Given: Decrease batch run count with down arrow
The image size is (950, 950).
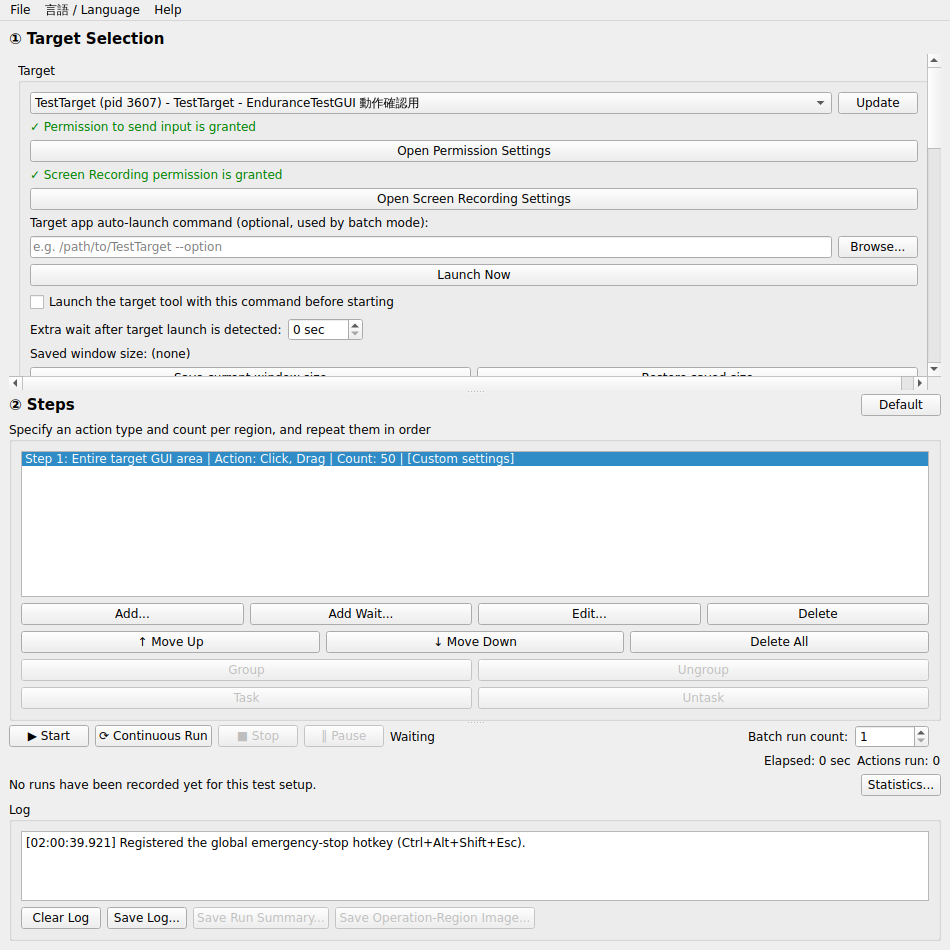Looking at the screenshot, I should 921,741.
